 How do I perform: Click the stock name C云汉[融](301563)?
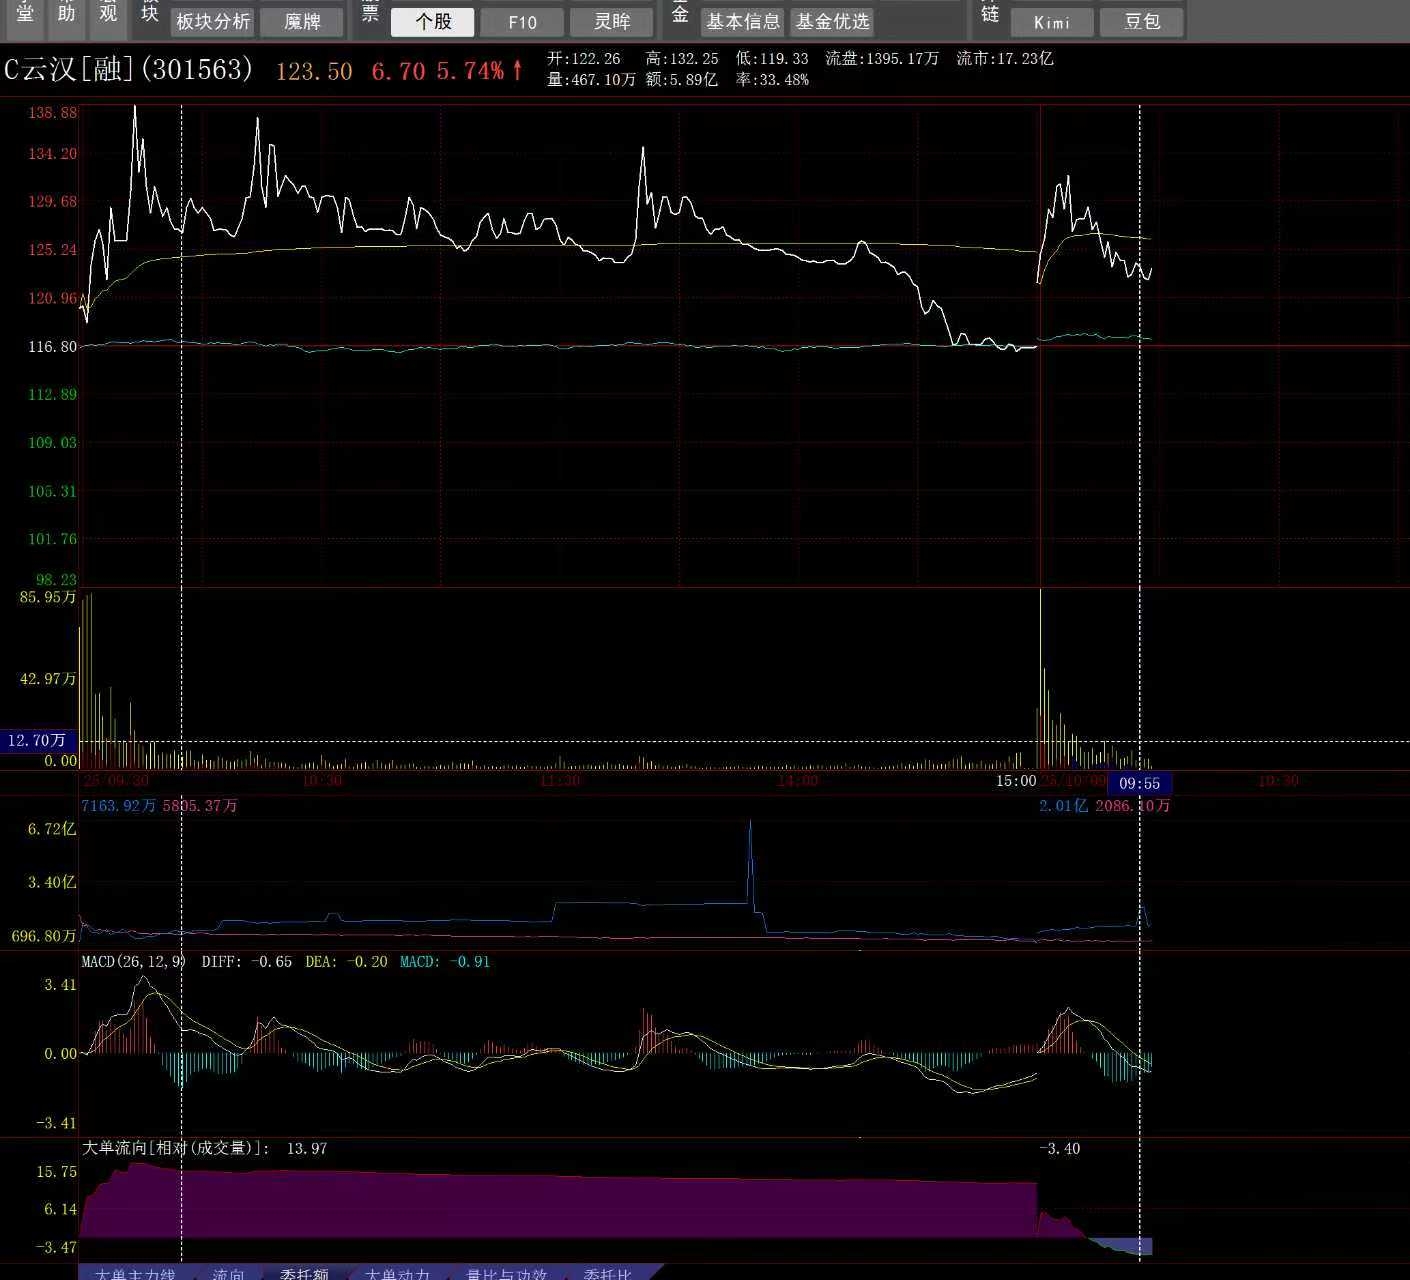(x=128, y=69)
